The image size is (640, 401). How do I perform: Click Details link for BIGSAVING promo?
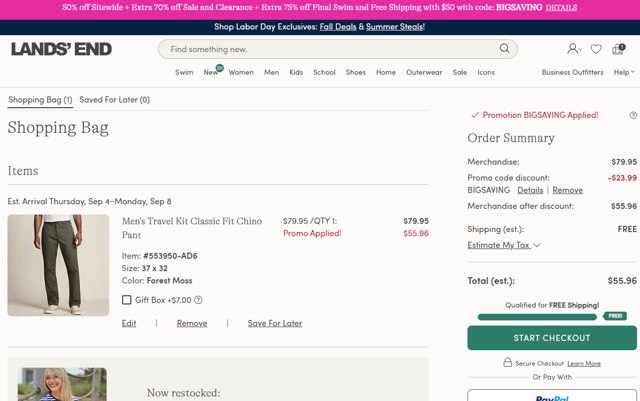pos(530,190)
